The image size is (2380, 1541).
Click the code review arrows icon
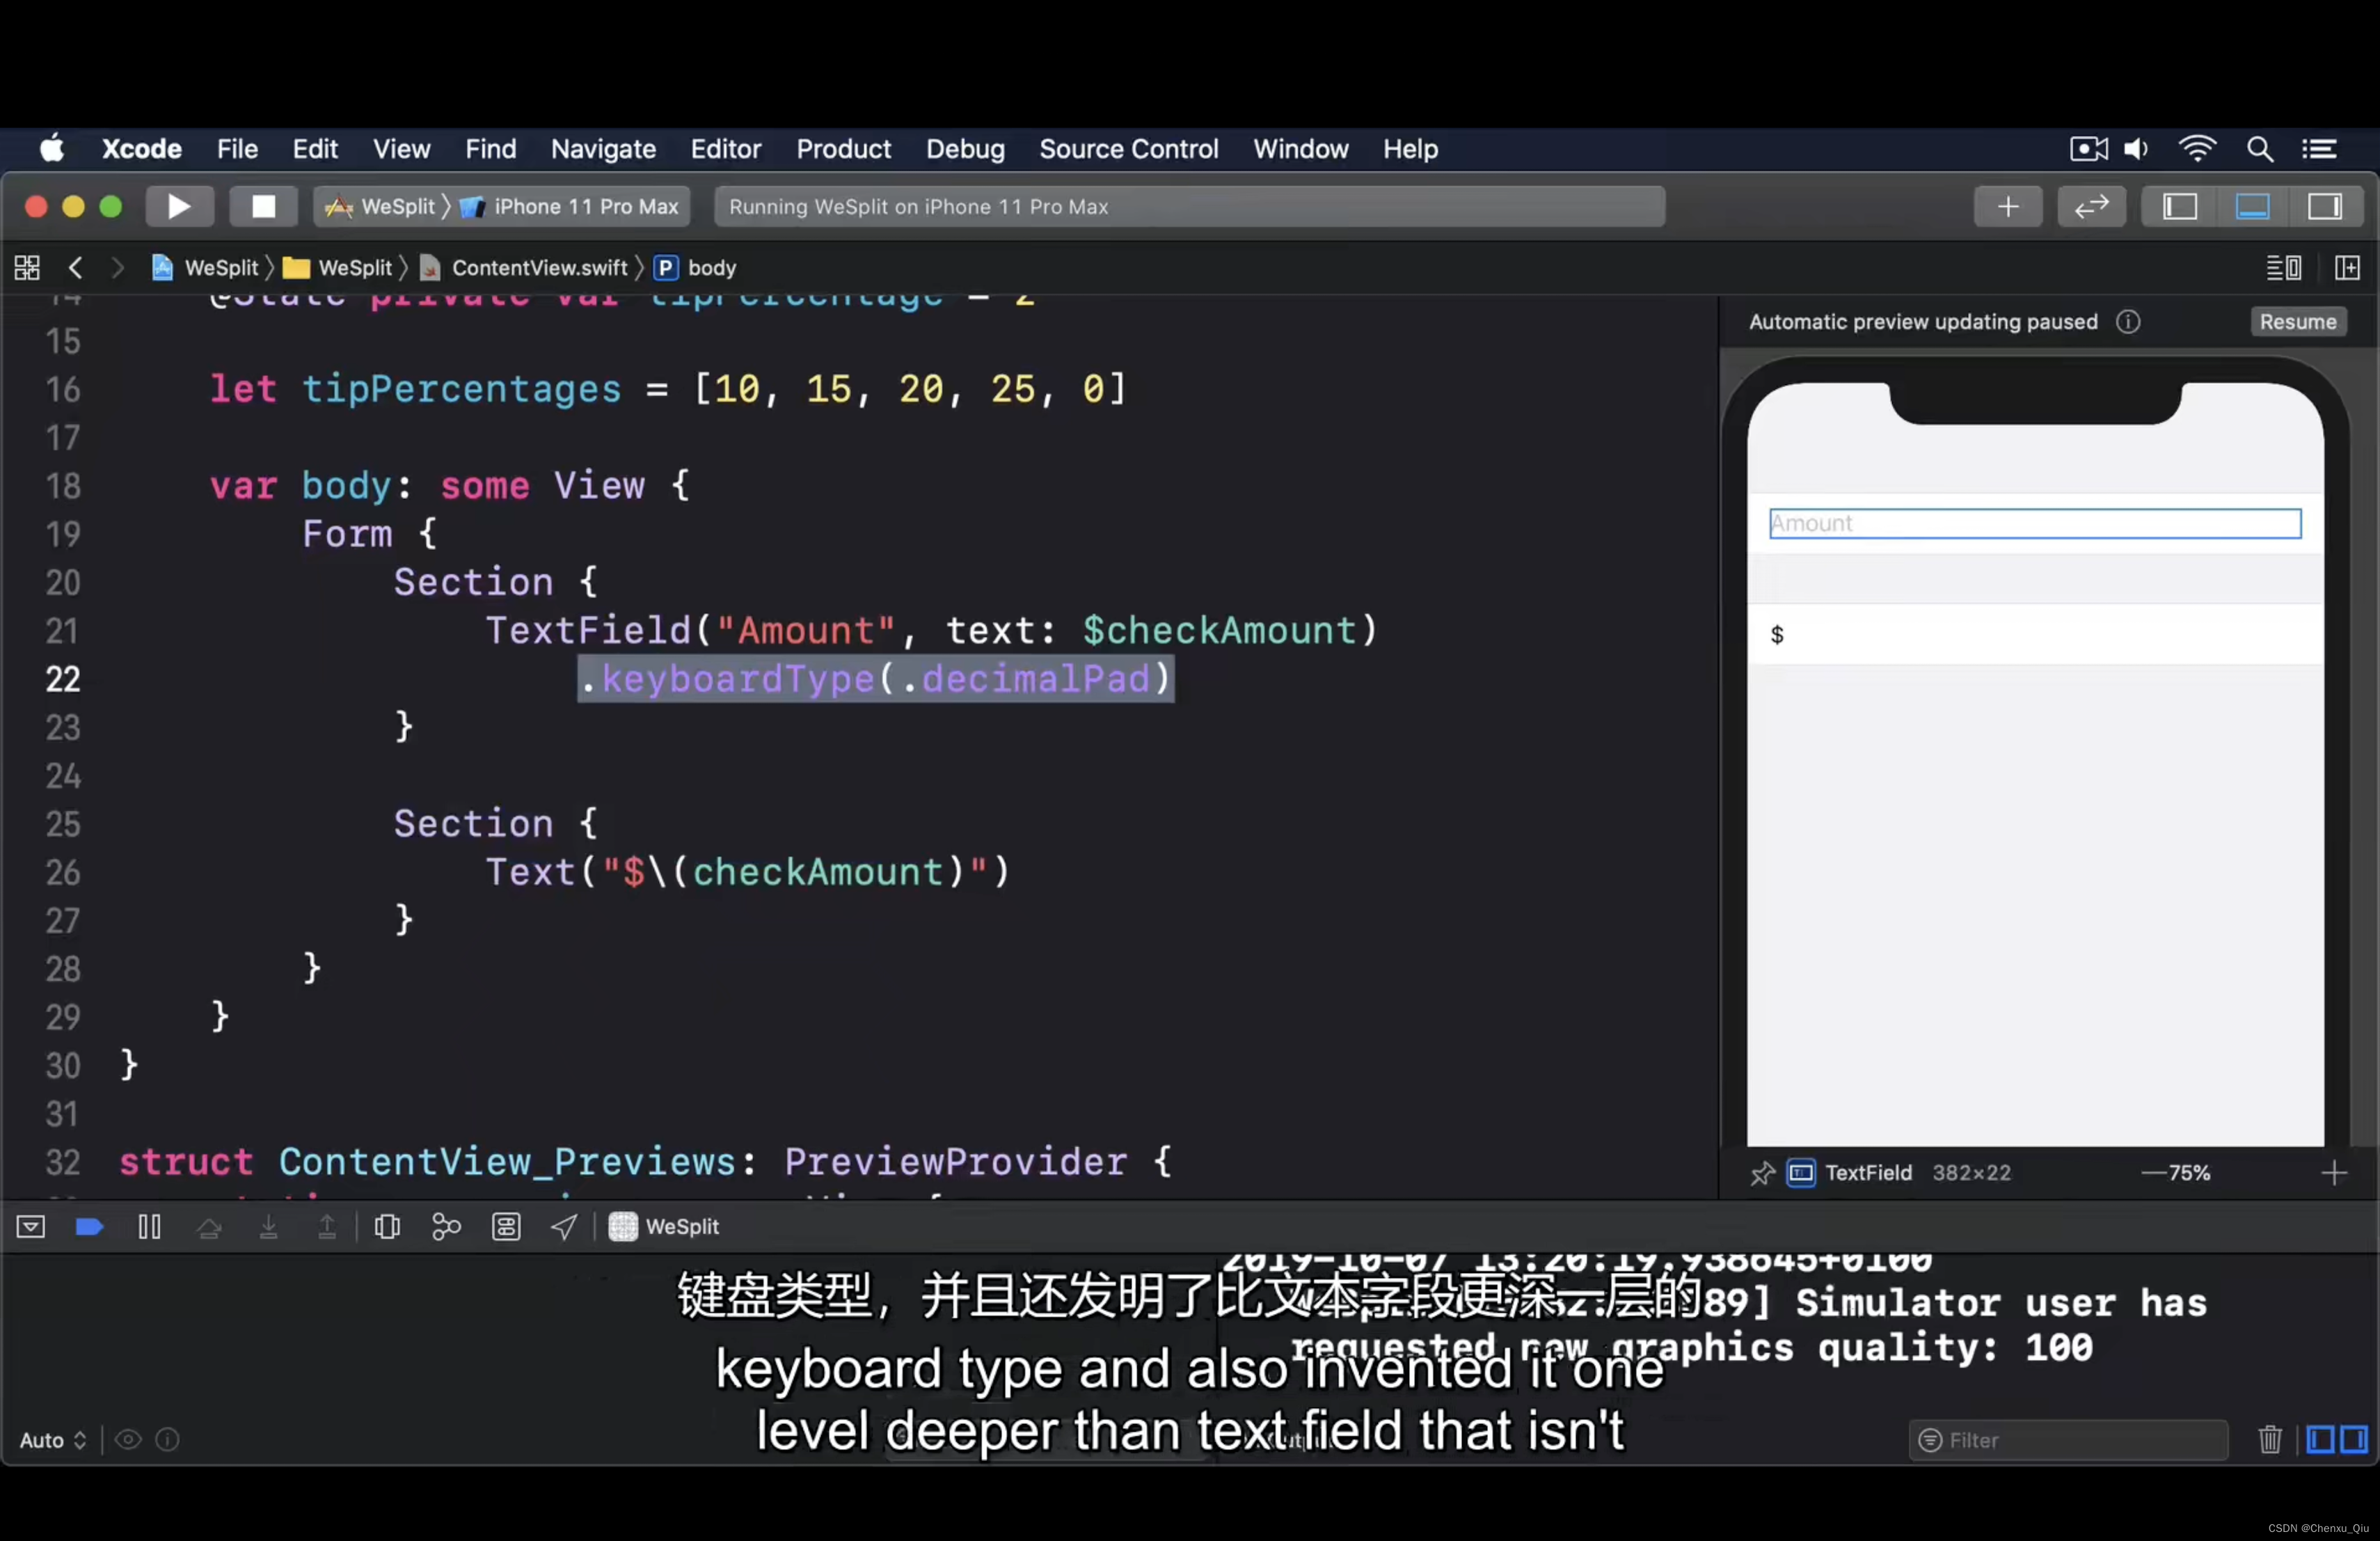tap(2091, 207)
